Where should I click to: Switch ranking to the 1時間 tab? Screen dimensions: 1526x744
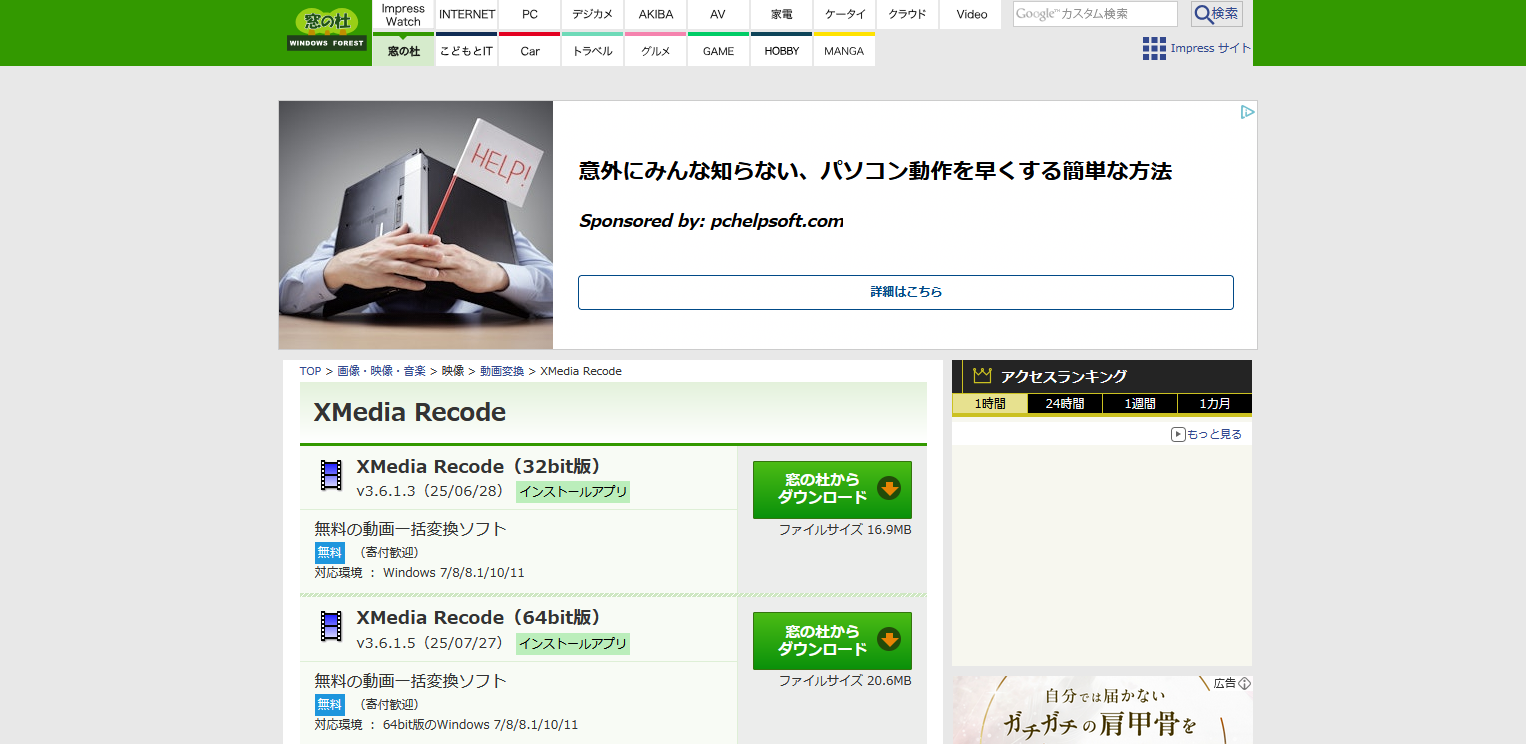[990, 404]
